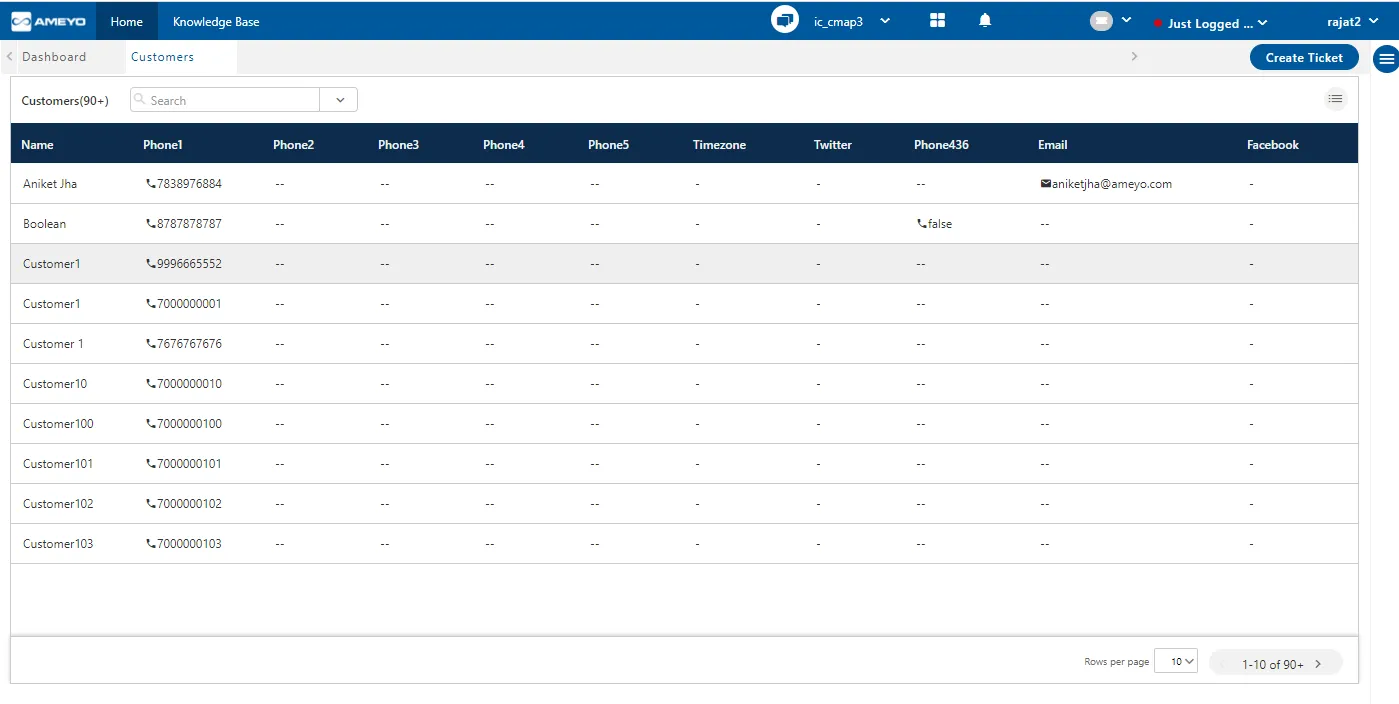
Task: Click the email aniketjha@ameyo.com
Action: tap(1112, 184)
